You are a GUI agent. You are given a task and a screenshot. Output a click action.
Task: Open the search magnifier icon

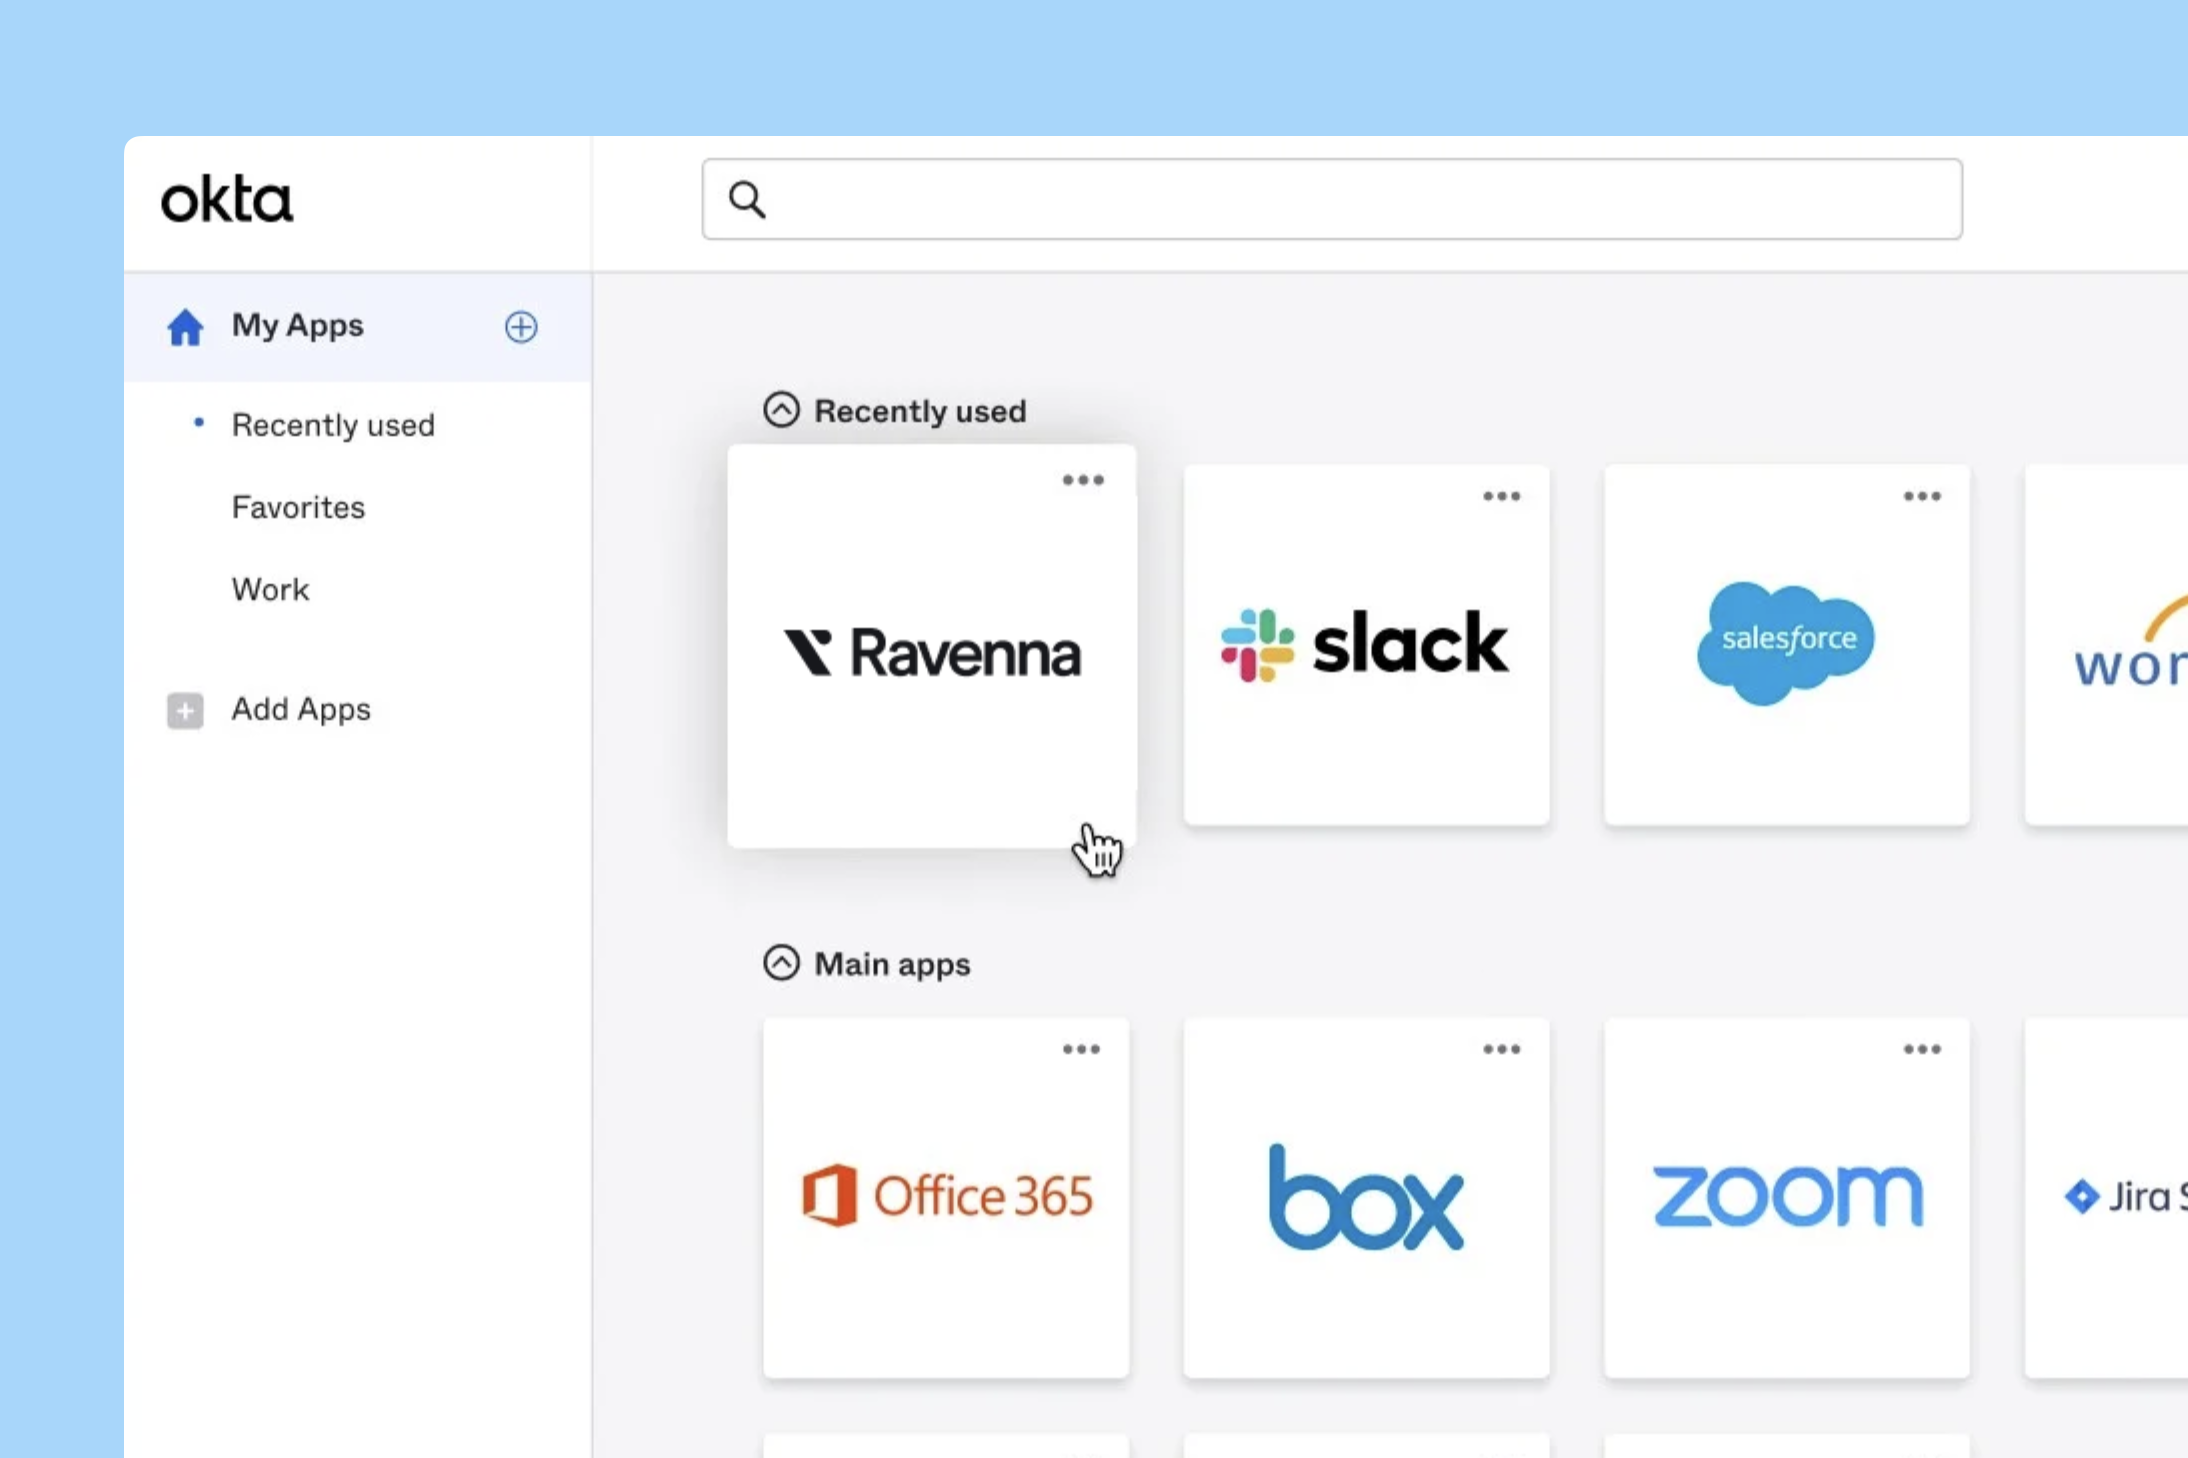(x=746, y=199)
